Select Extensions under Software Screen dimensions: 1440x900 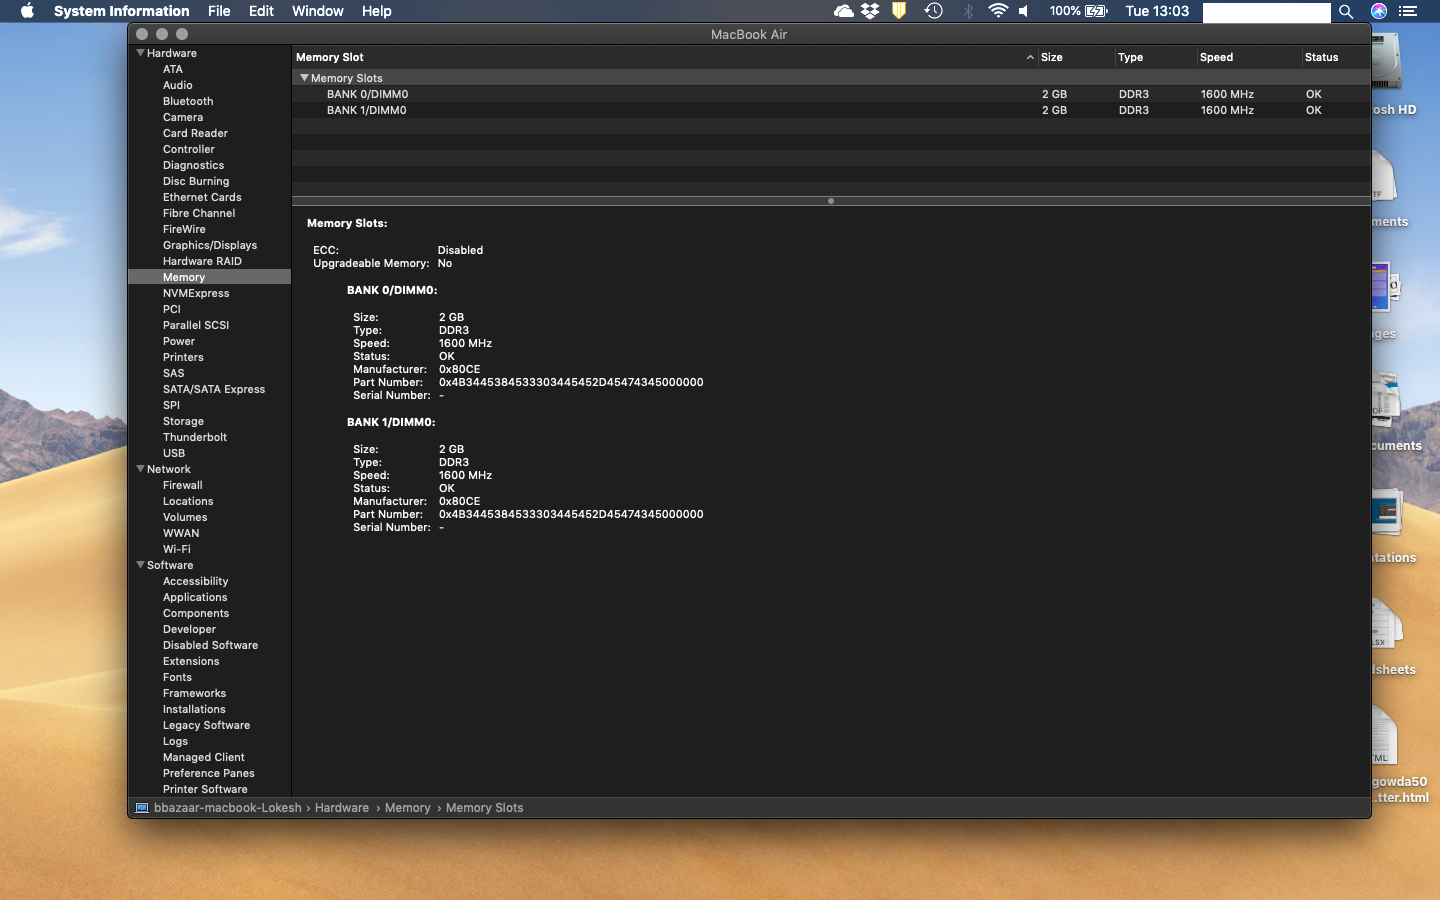tap(191, 661)
